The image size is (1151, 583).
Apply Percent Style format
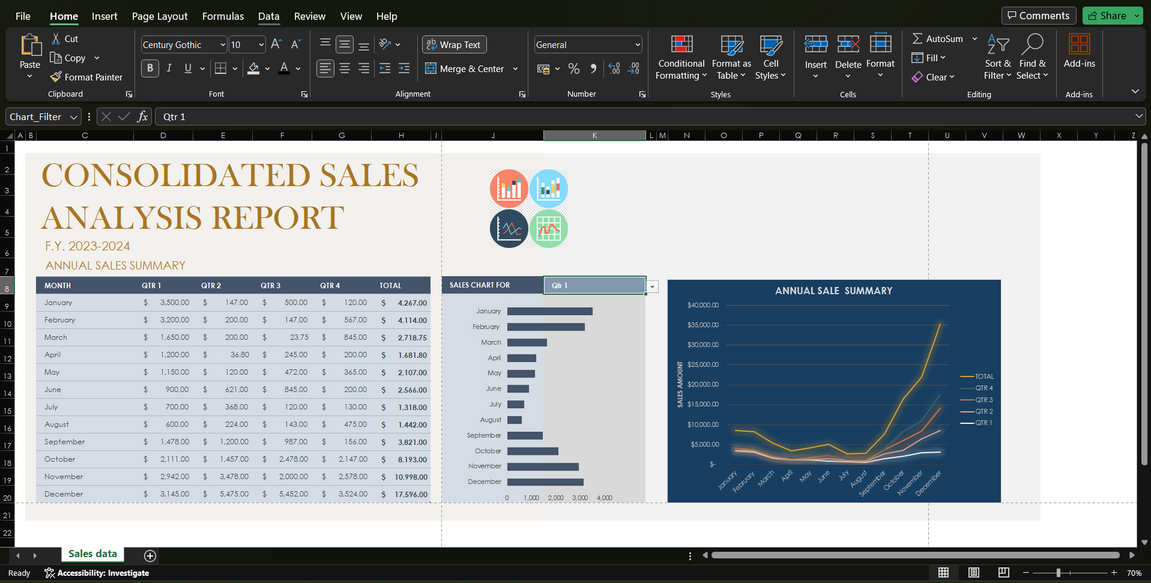click(574, 68)
